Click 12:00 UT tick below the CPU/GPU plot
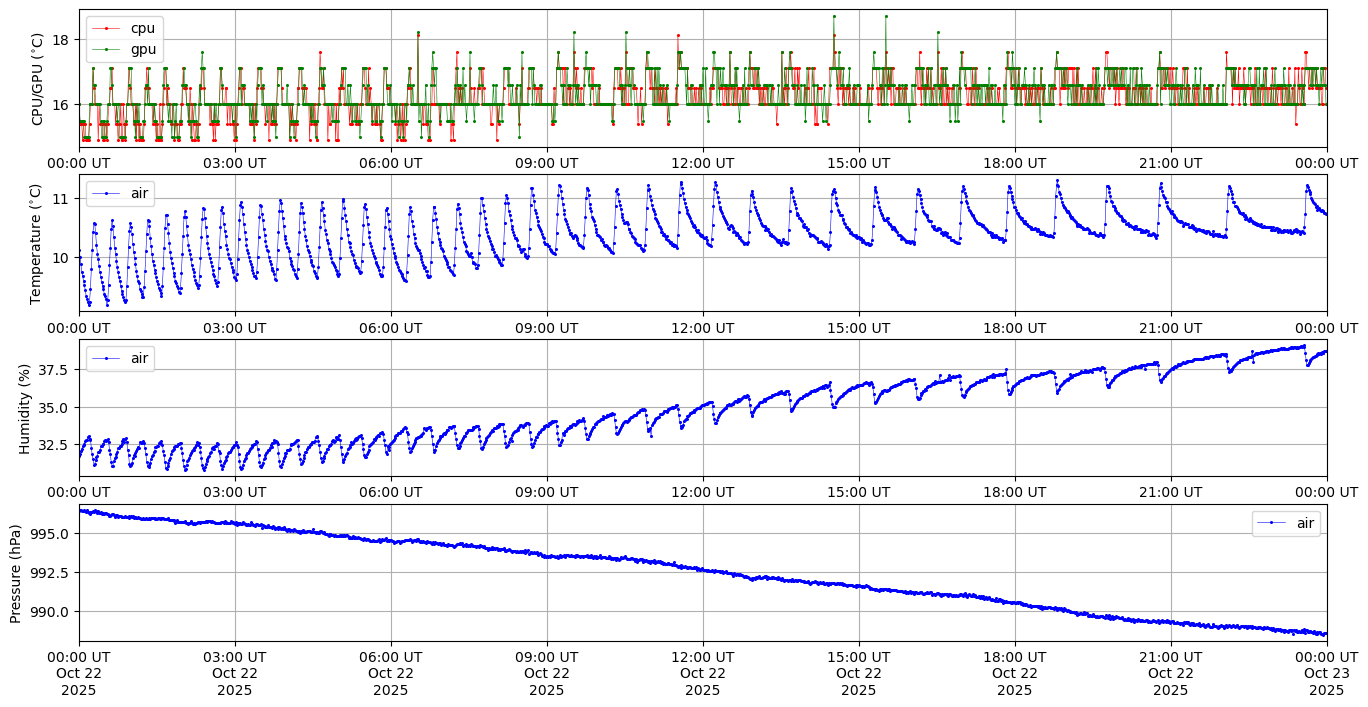 (x=703, y=163)
